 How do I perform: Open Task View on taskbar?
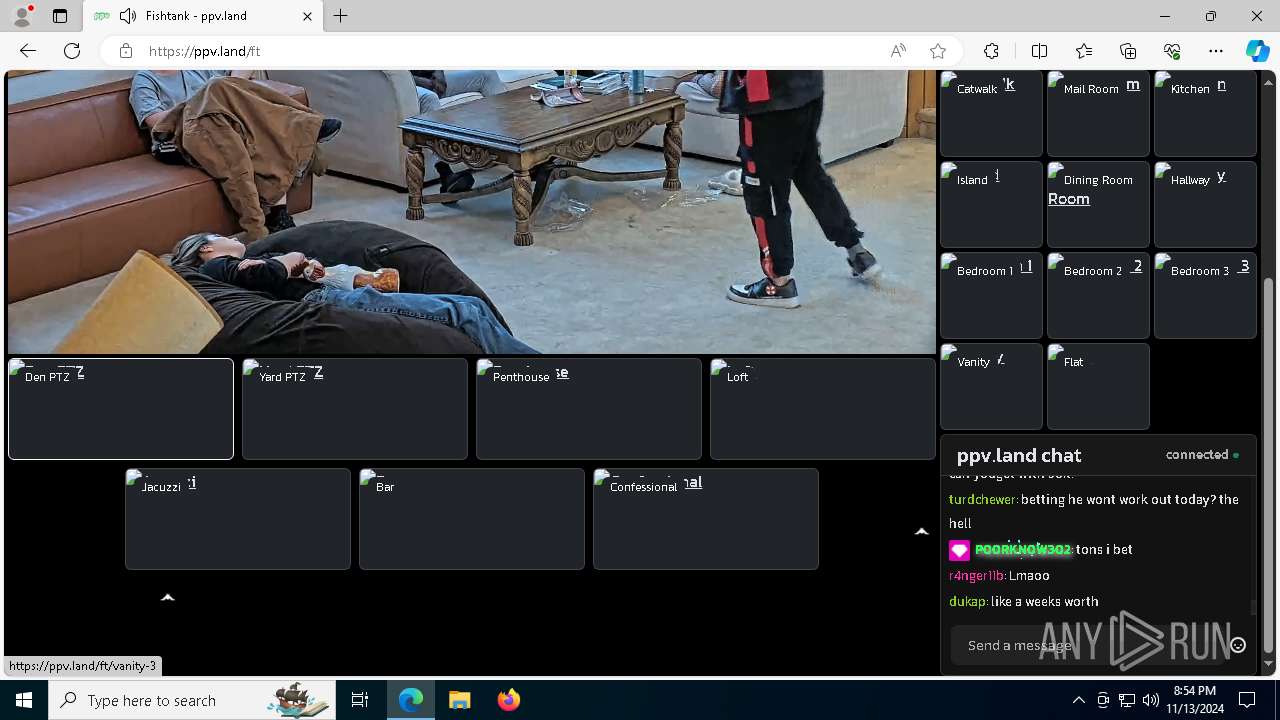(360, 700)
